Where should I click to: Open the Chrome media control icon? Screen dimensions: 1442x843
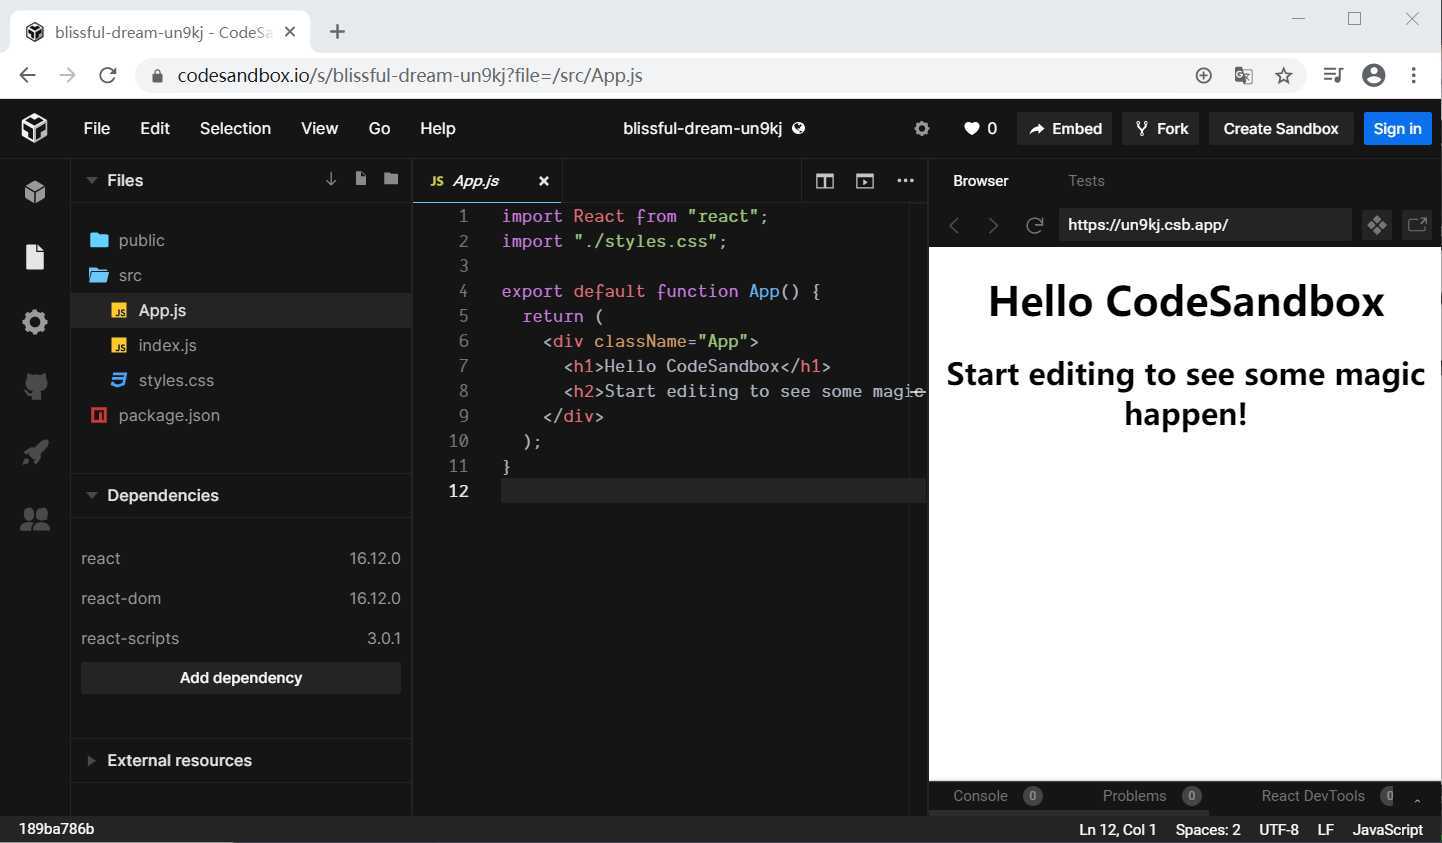point(1333,75)
